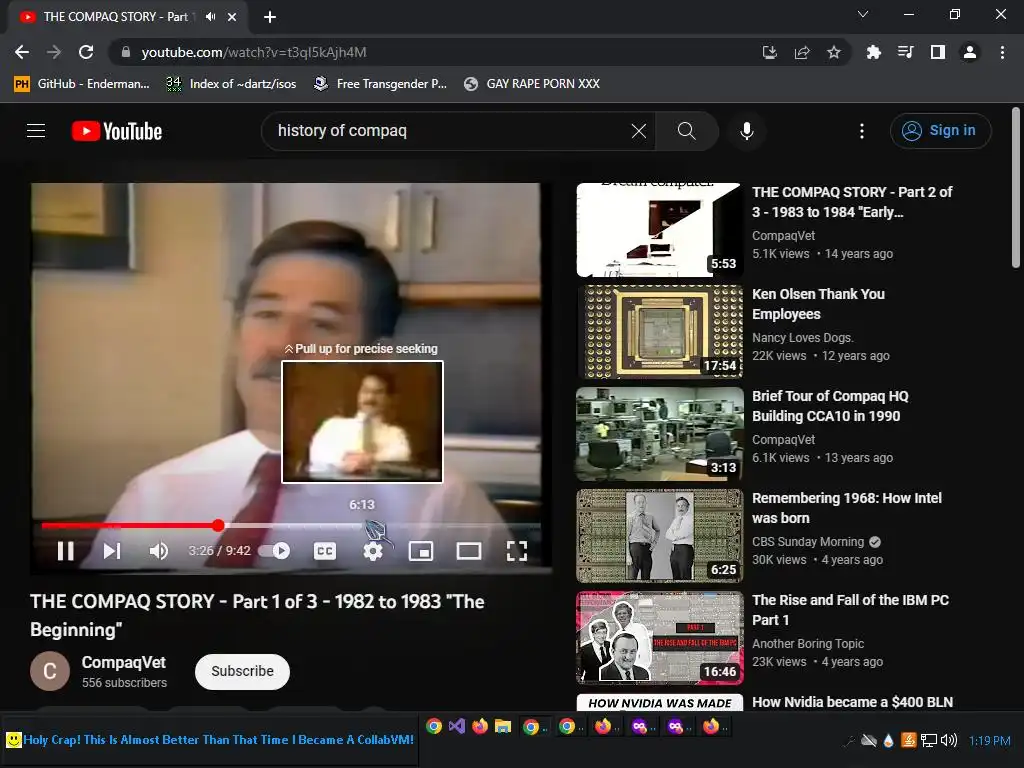
Task: Click the page vertical scrollbar
Action: (x=1016, y=188)
